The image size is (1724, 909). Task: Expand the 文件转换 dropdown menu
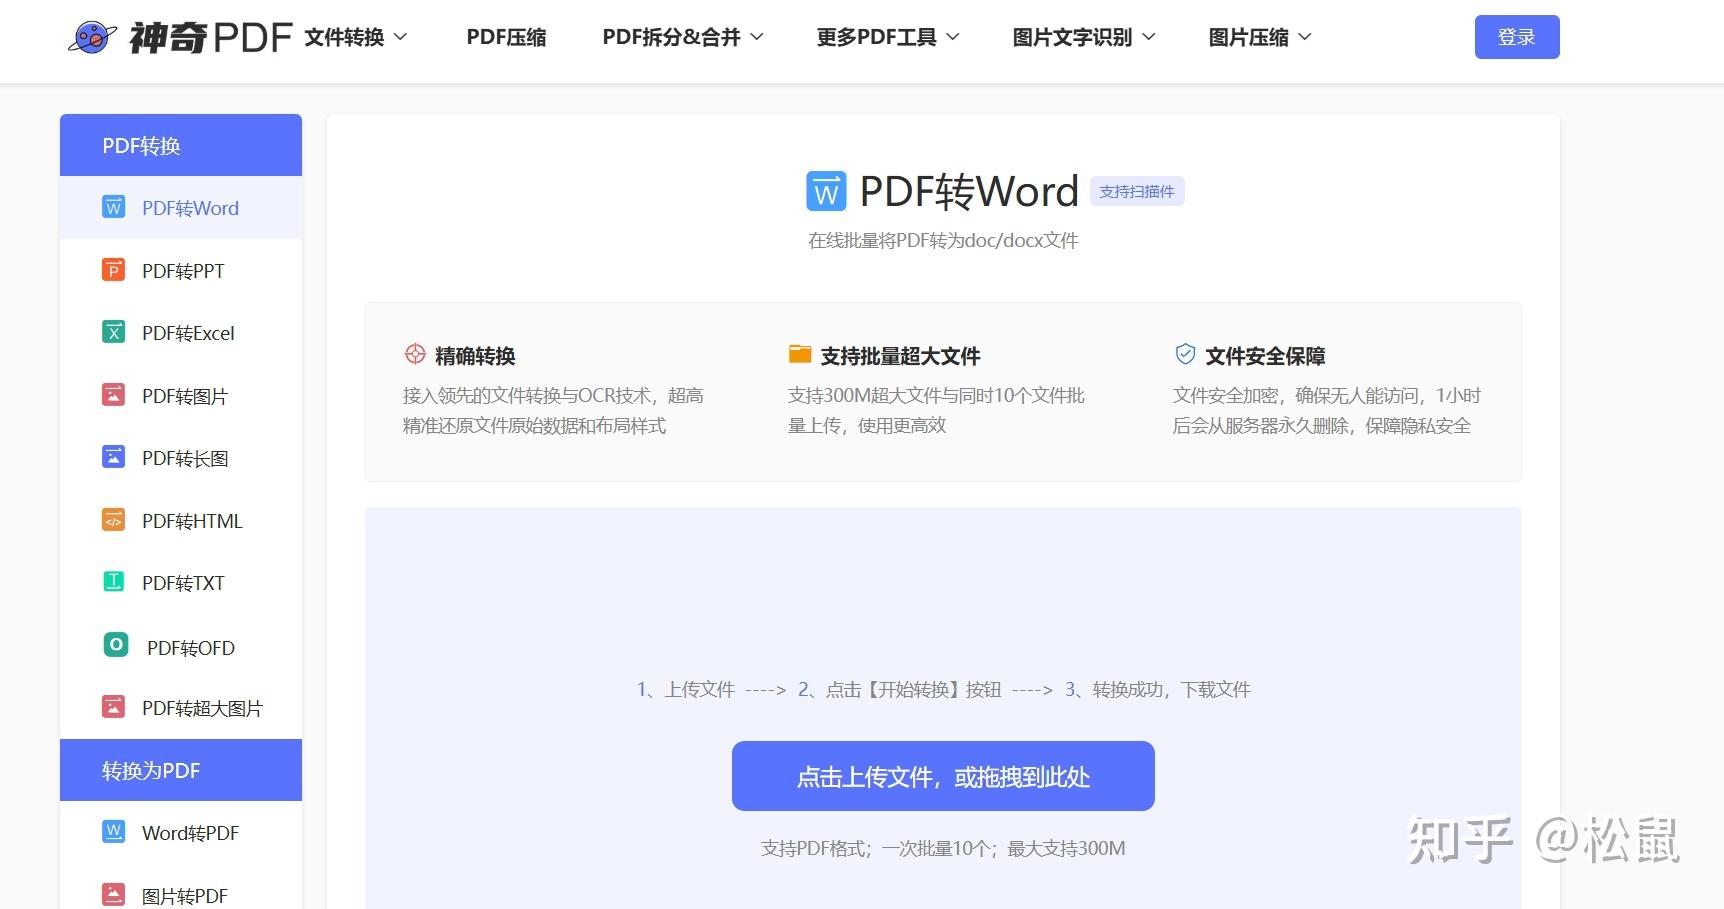point(356,37)
